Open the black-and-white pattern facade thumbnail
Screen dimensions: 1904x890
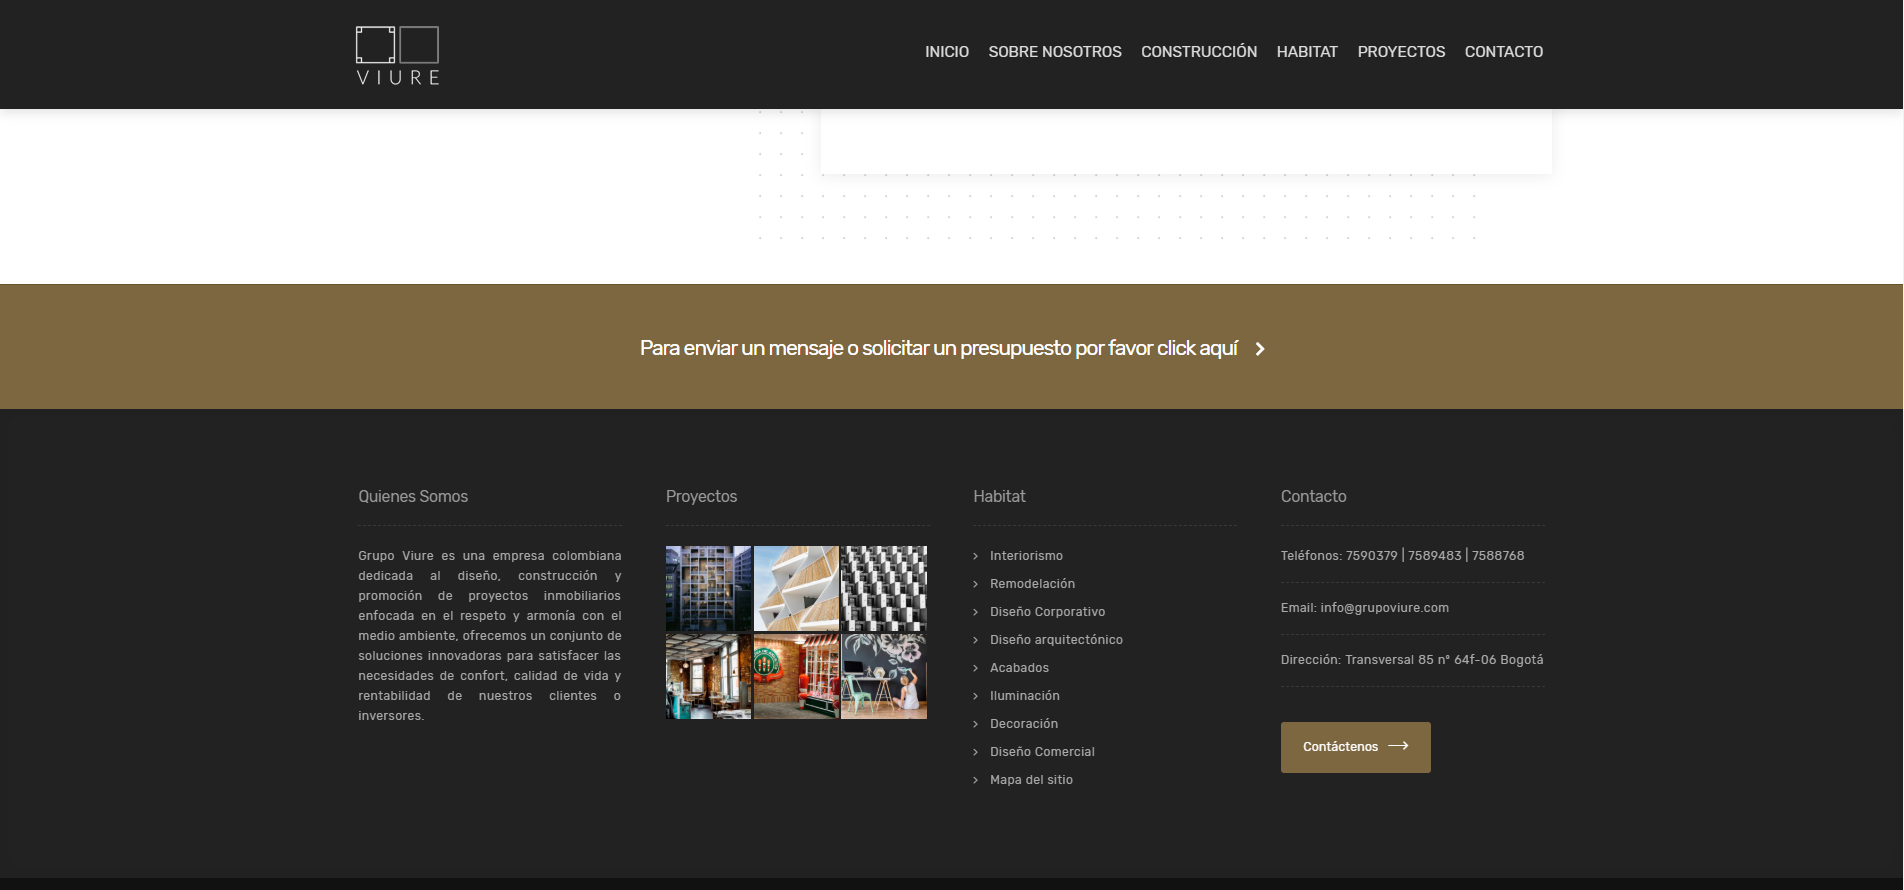pos(884,588)
